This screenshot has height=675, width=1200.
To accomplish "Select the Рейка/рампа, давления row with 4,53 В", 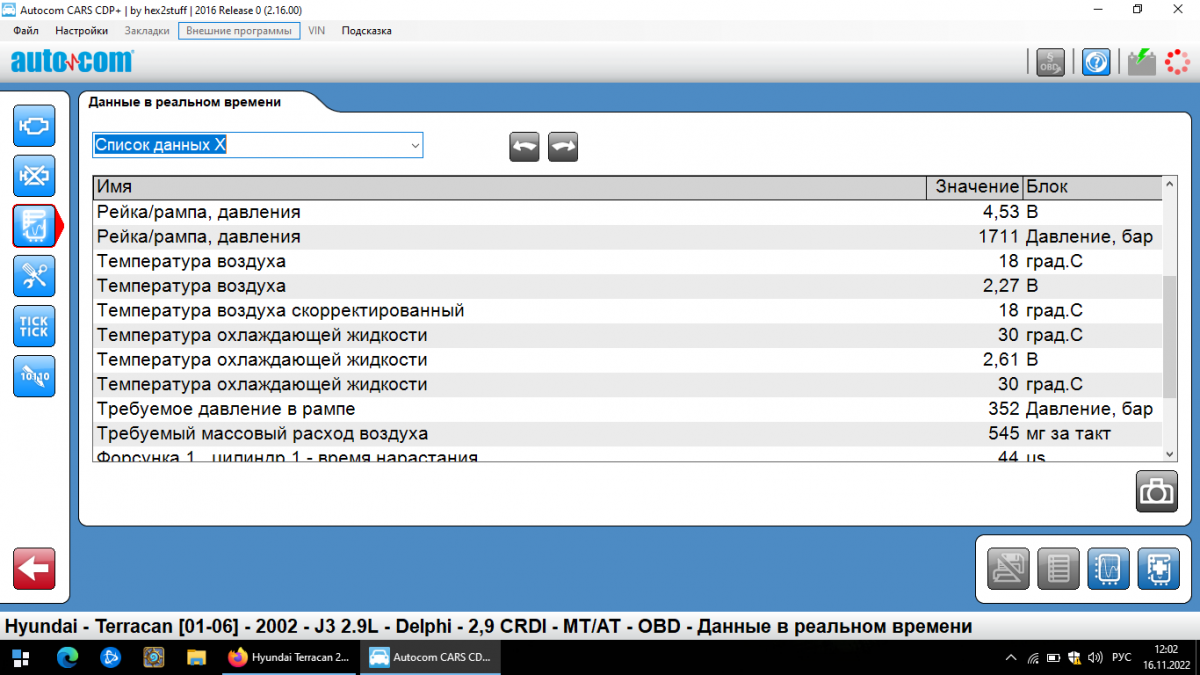I will click(x=628, y=212).
